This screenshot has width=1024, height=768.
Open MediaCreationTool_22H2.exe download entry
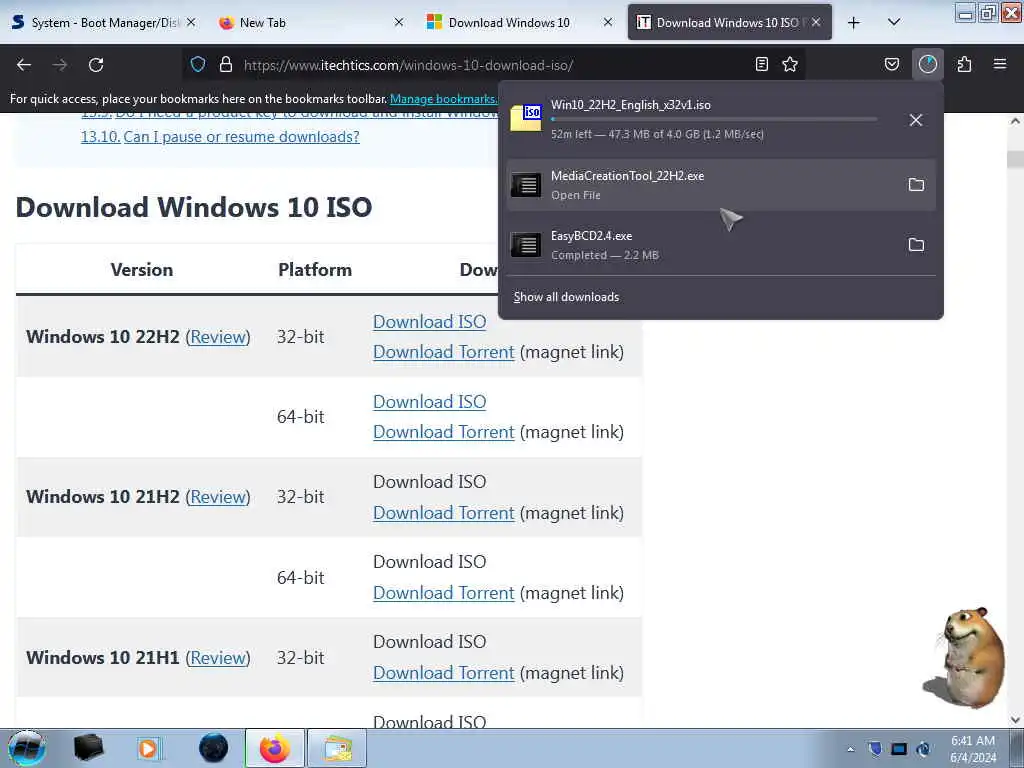[x=721, y=185]
